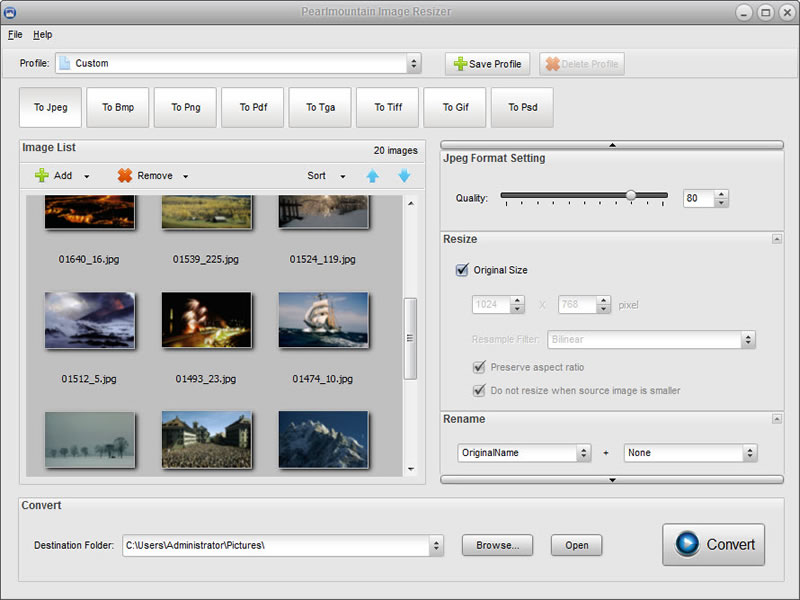Click the Save Profile button
Image resolution: width=800 pixels, height=600 pixels.
point(487,64)
